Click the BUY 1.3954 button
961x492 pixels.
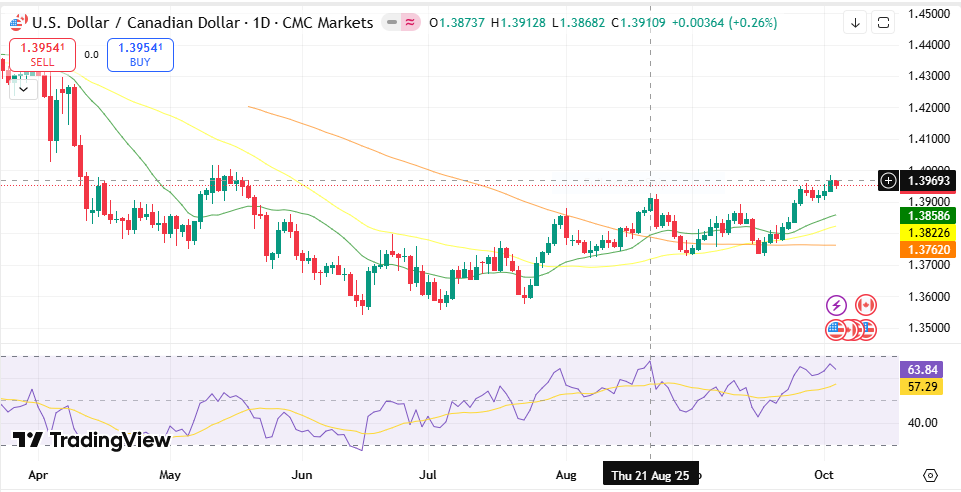140,55
